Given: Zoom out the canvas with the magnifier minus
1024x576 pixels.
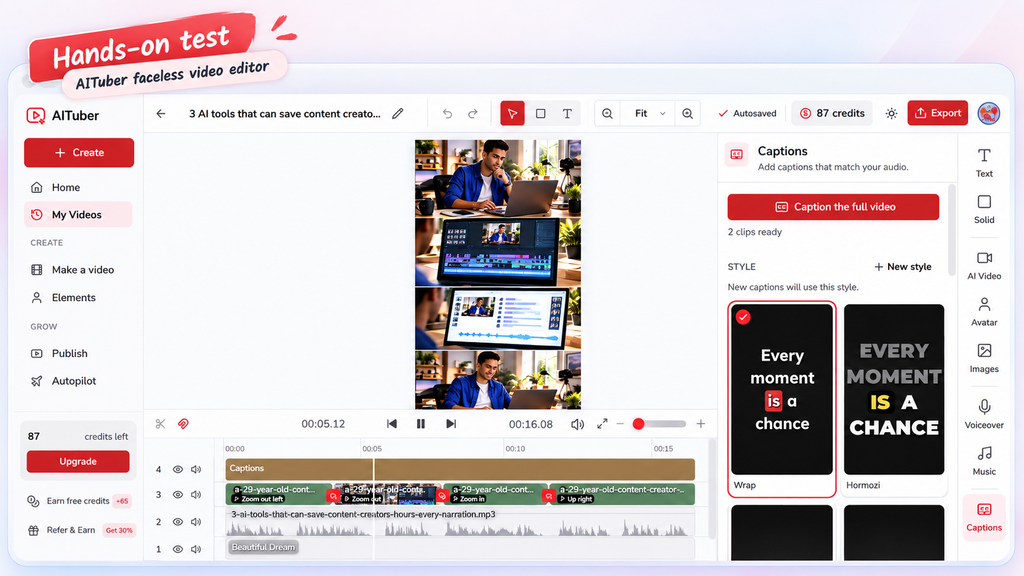Looking at the screenshot, I should (x=607, y=114).
